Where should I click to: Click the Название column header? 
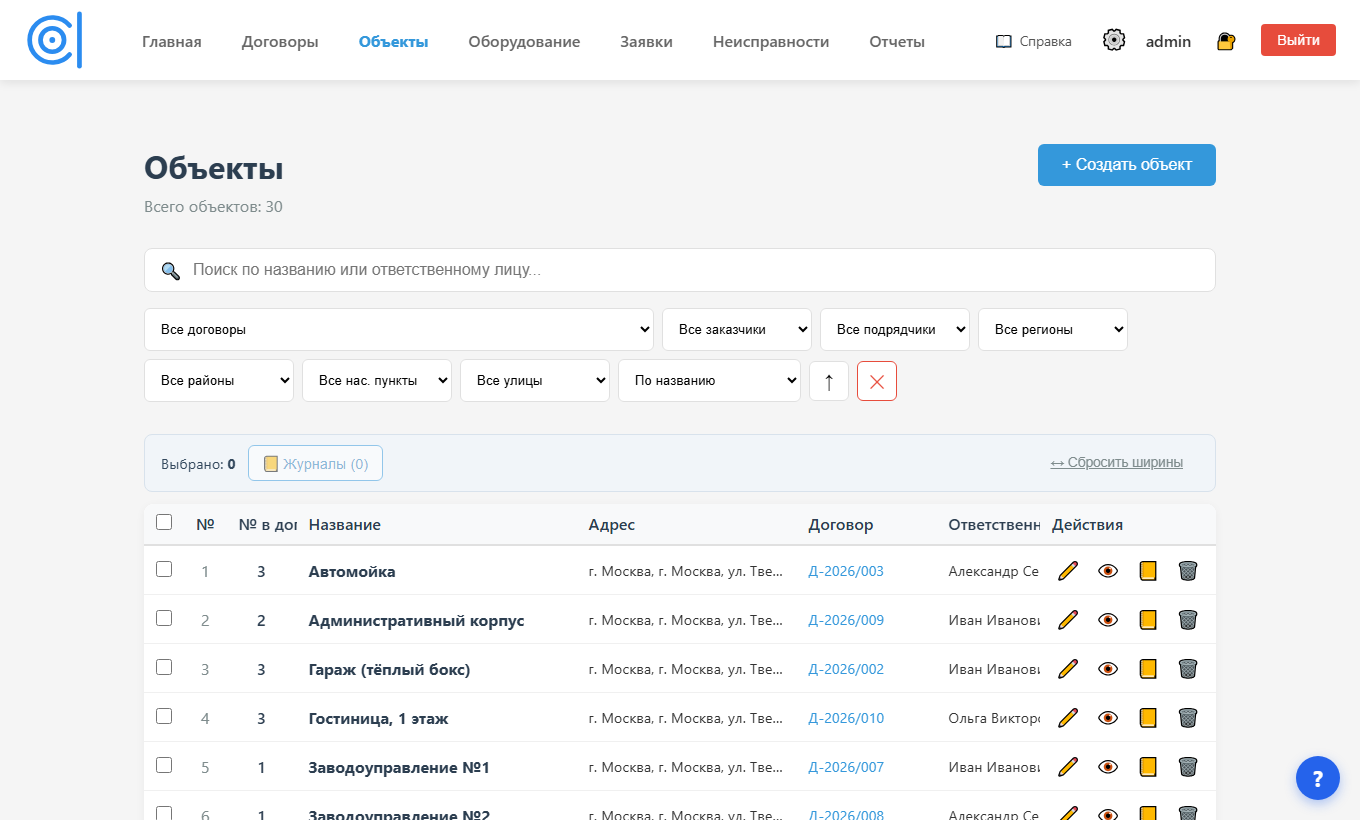pyautogui.click(x=344, y=524)
